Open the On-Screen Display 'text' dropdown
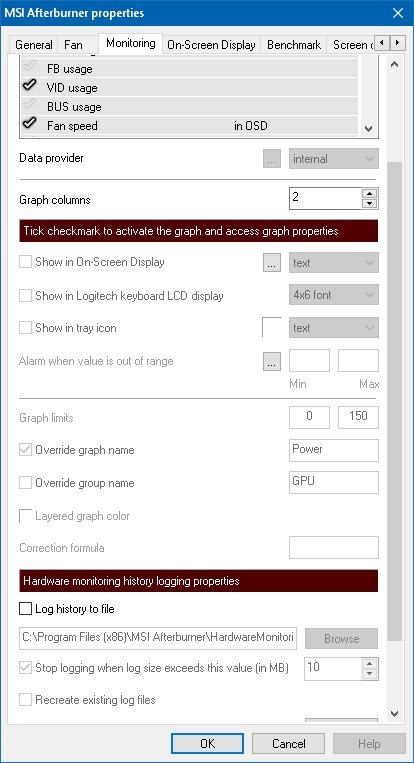 point(334,263)
